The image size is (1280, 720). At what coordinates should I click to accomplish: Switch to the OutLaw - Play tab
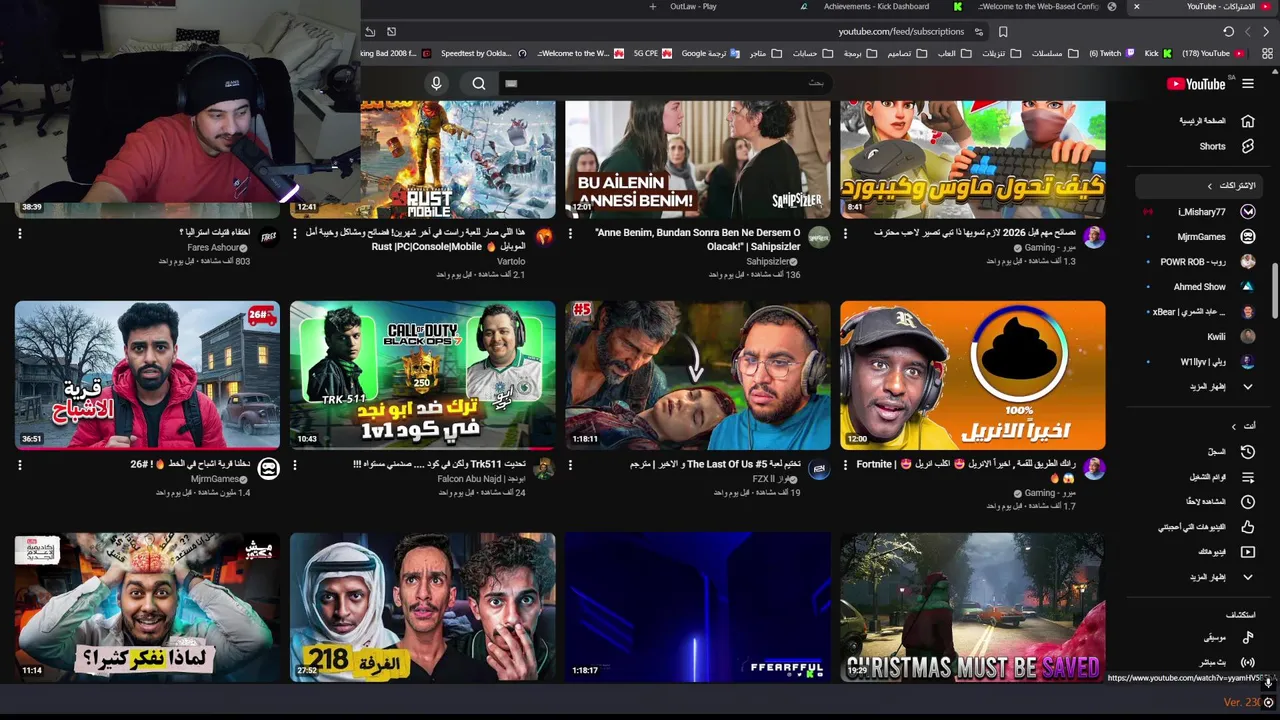(693, 6)
